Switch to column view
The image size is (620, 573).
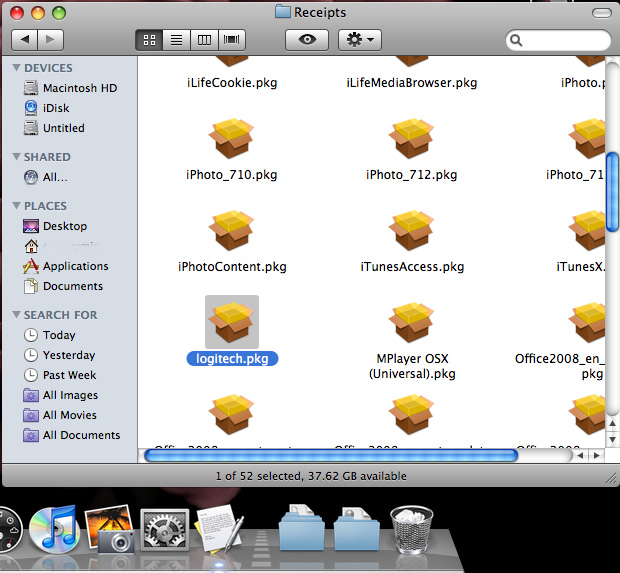tap(204, 40)
